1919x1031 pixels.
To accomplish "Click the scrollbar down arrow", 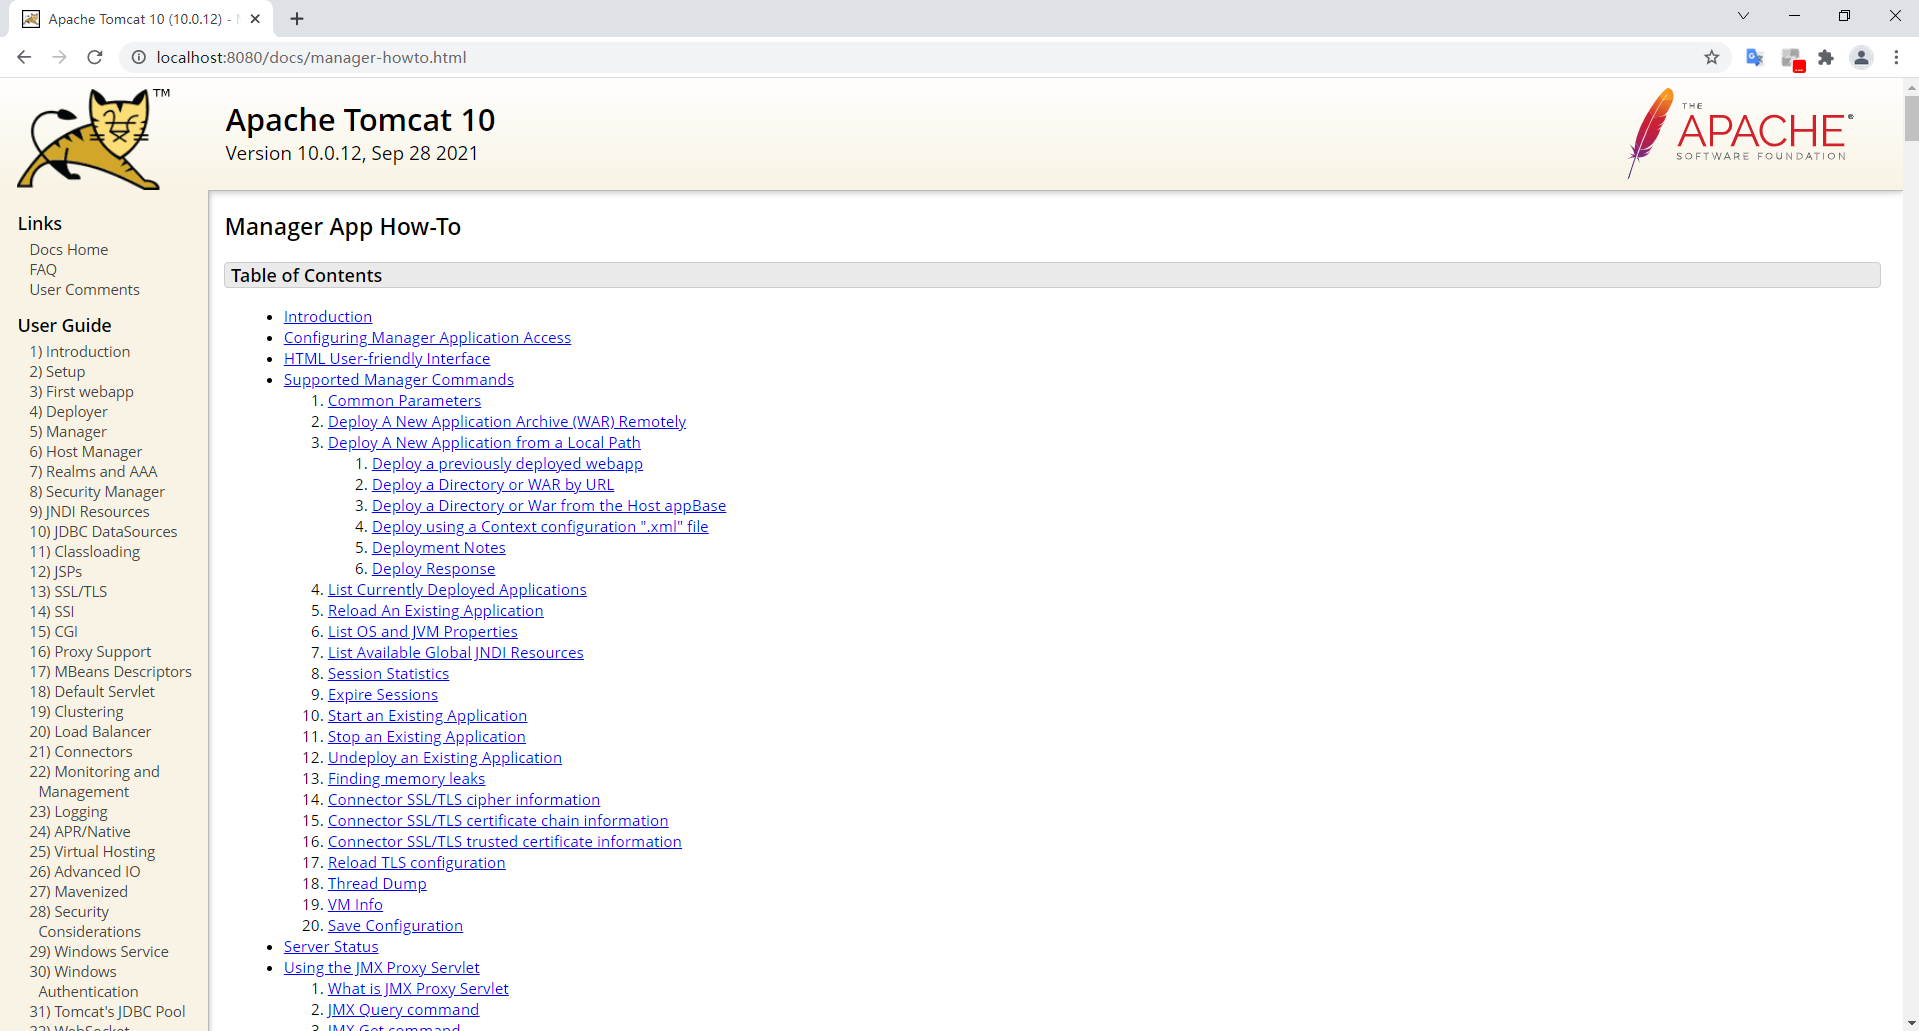I will 1911,1022.
